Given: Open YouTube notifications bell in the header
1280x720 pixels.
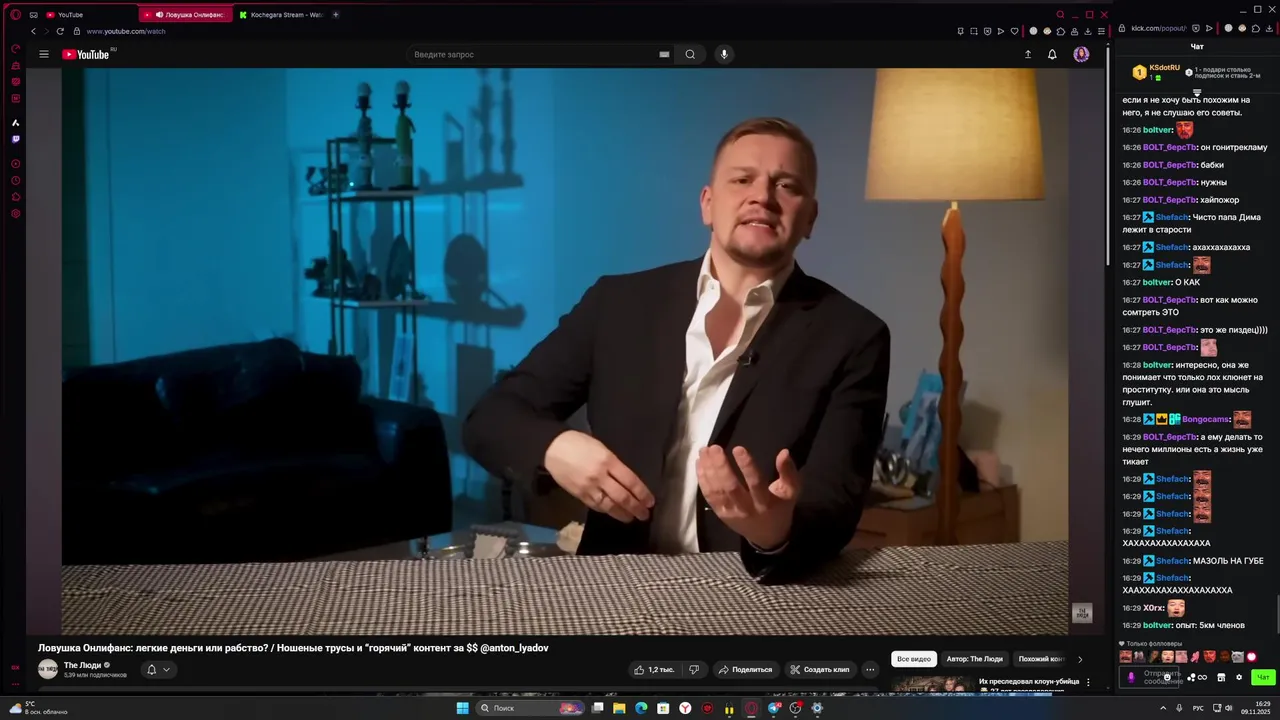Looking at the screenshot, I should click(x=1052, y=54).
